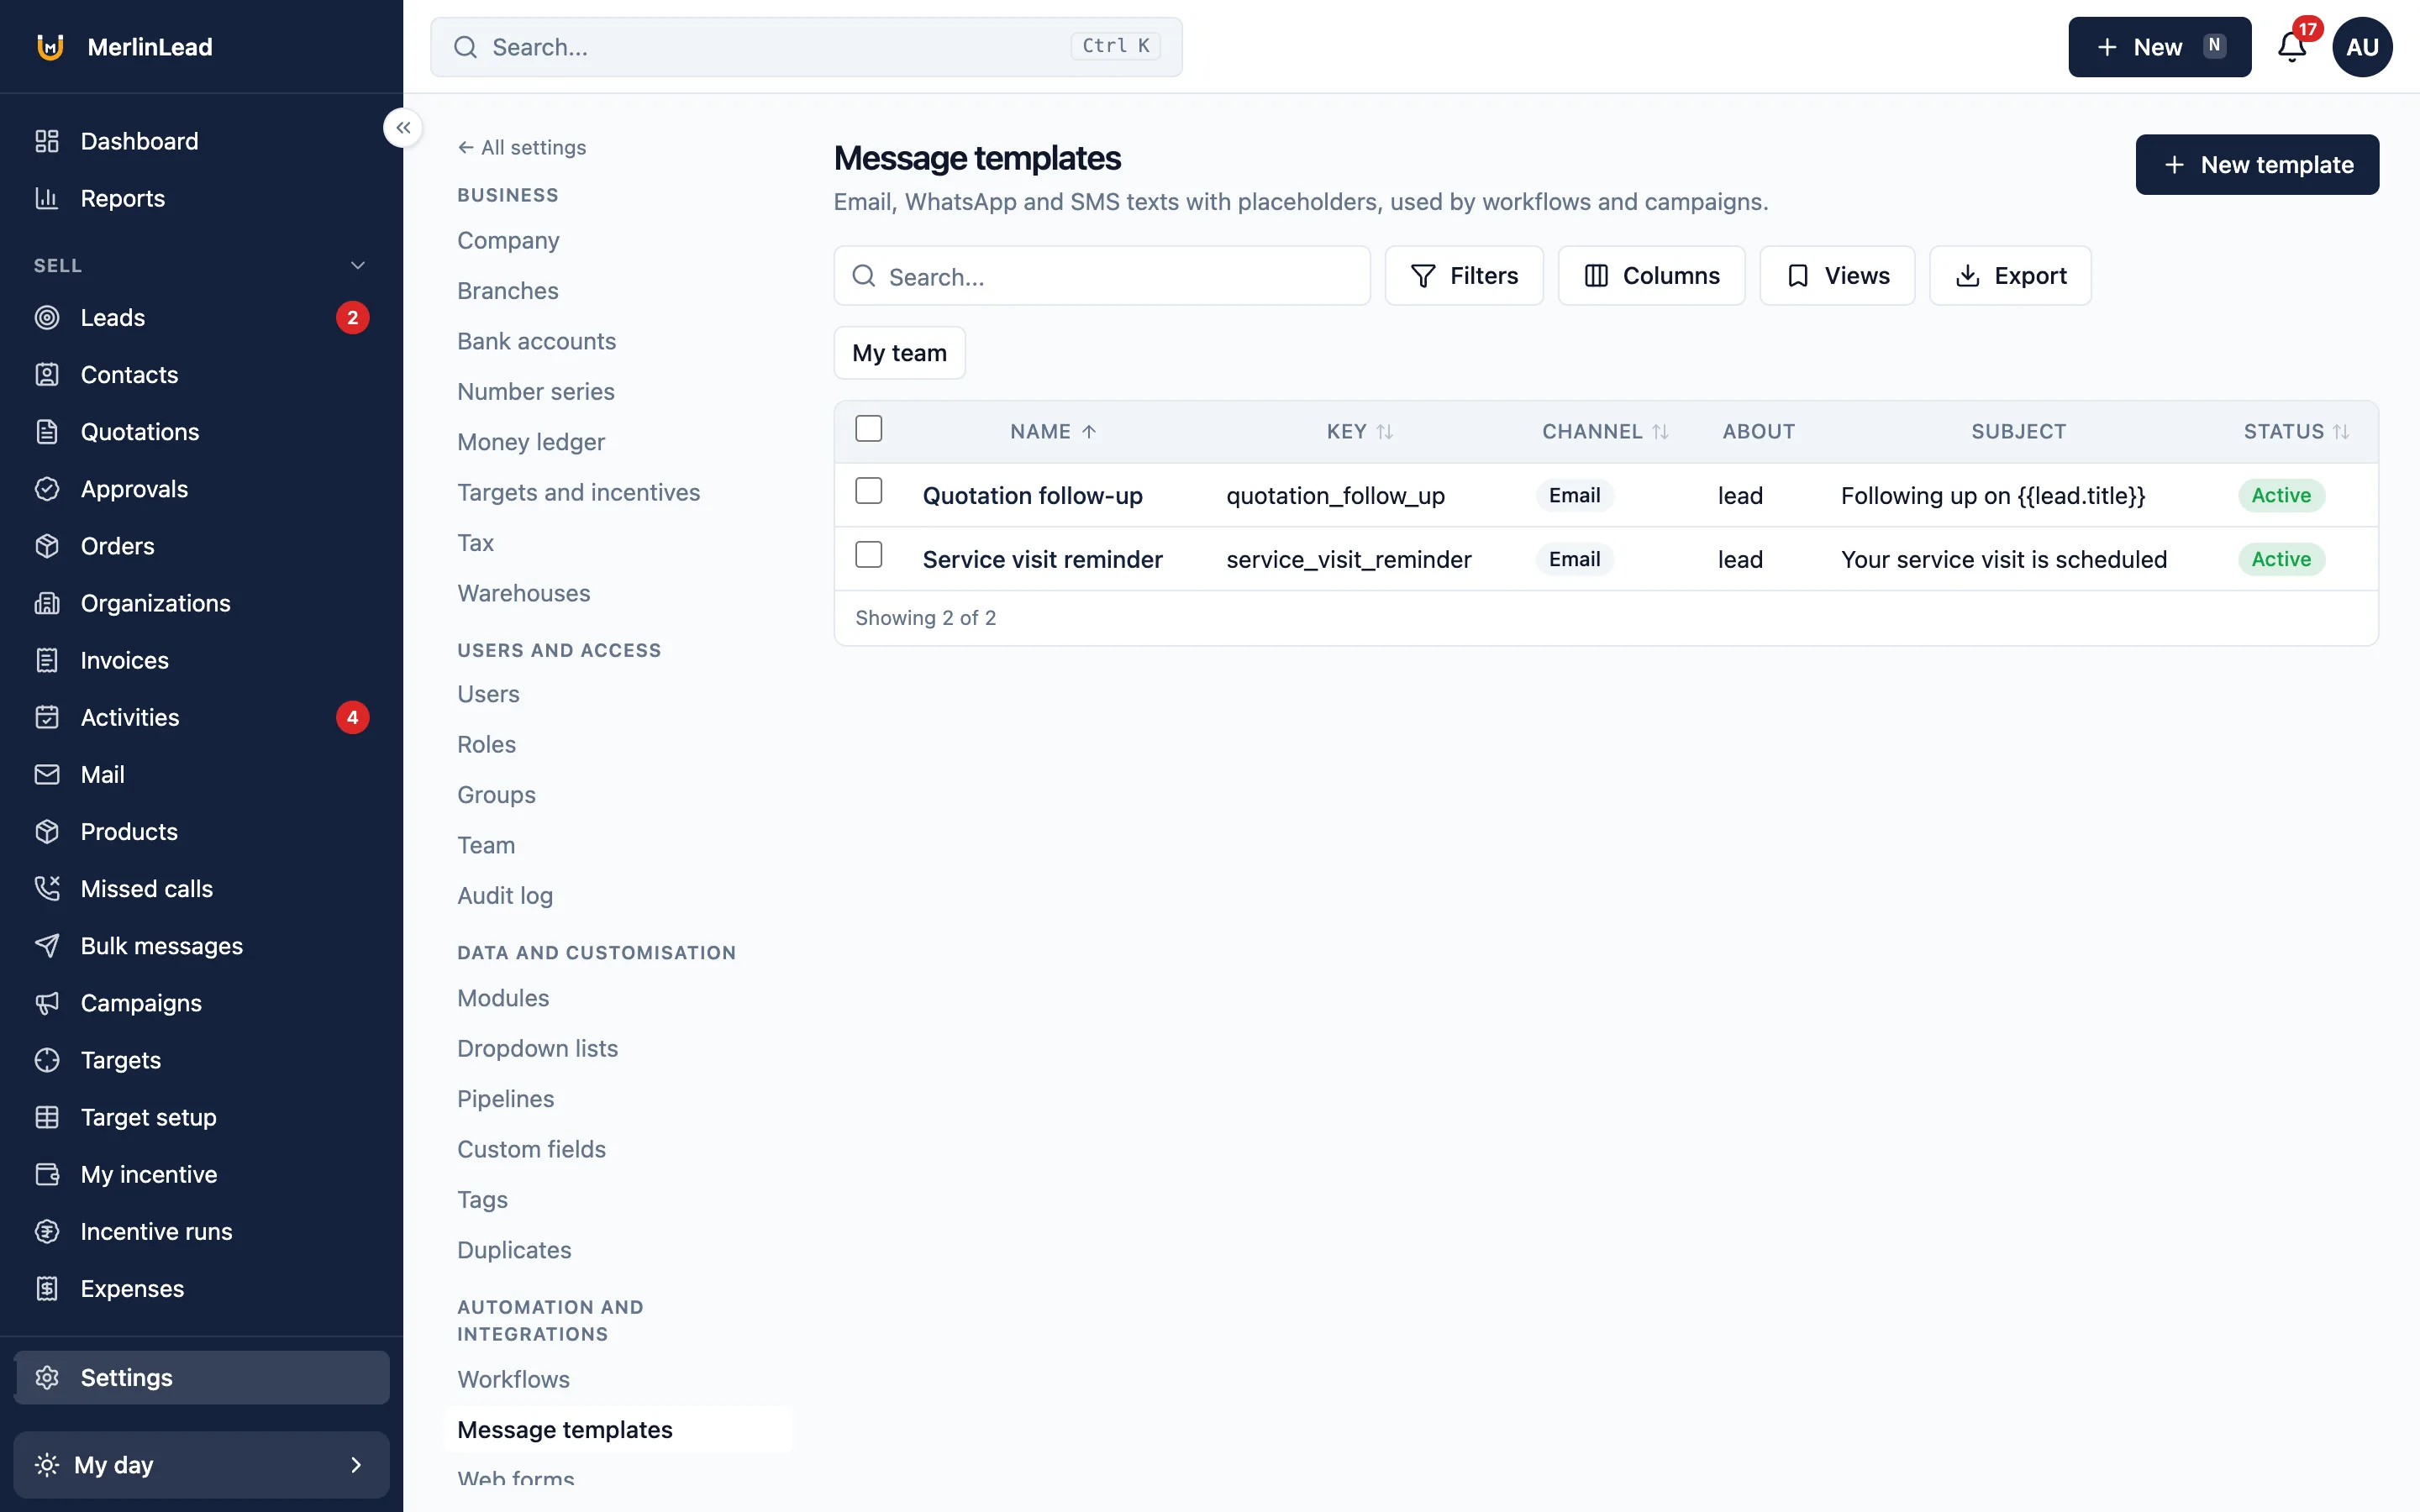Open Organizations building icon
This screenshot has height=1512, width=2420.
pyautogui.click(x=47, y=603)
